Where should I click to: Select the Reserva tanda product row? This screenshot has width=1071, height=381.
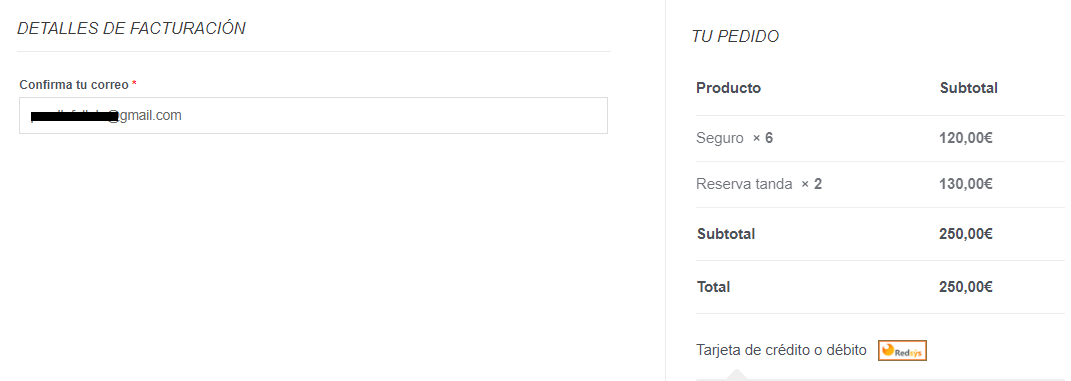pos(880,184)
